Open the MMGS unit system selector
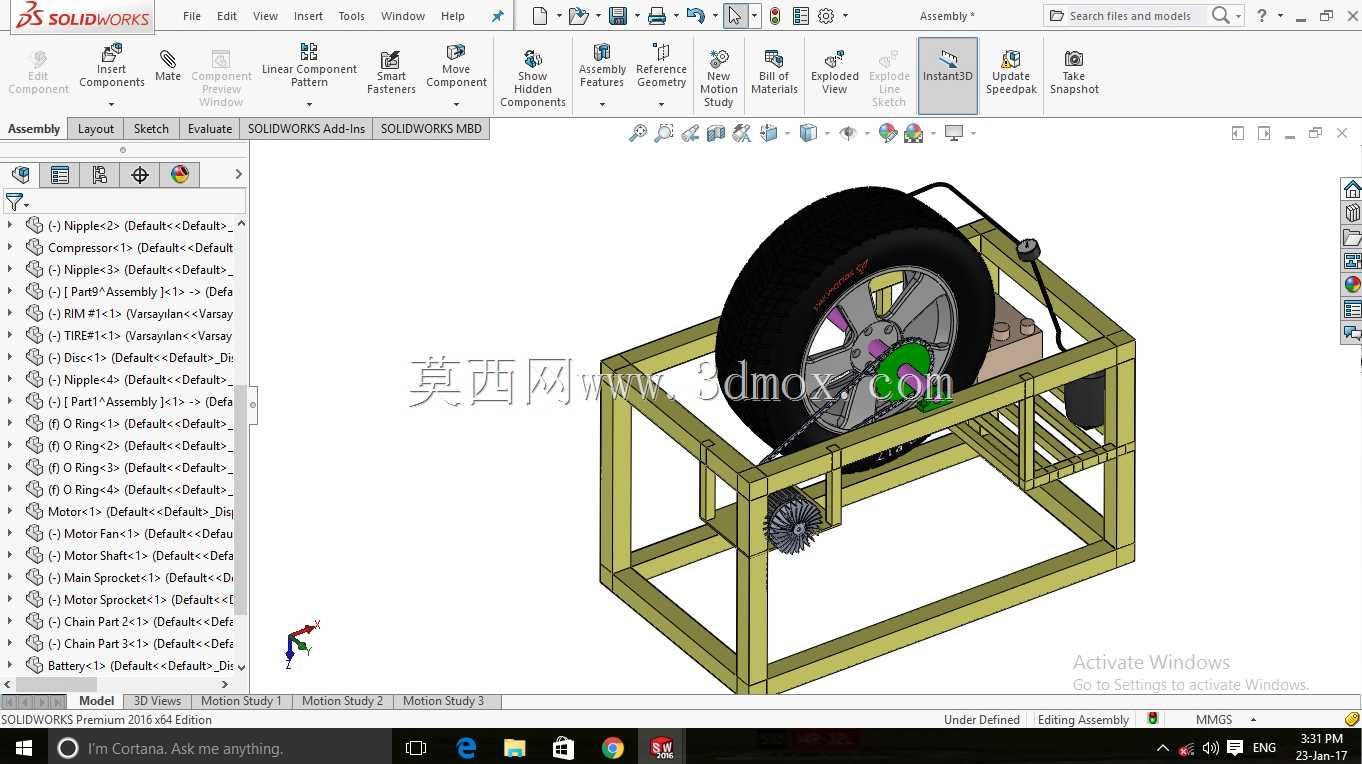 tap(1224, 719)
